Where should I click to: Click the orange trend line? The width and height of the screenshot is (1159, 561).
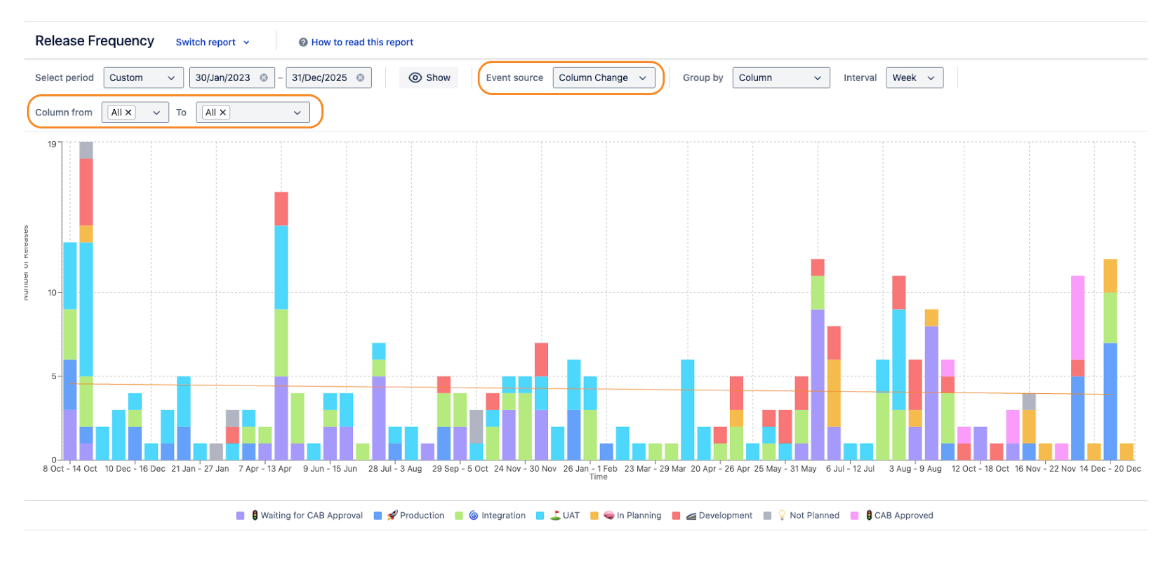pos(591,389)
